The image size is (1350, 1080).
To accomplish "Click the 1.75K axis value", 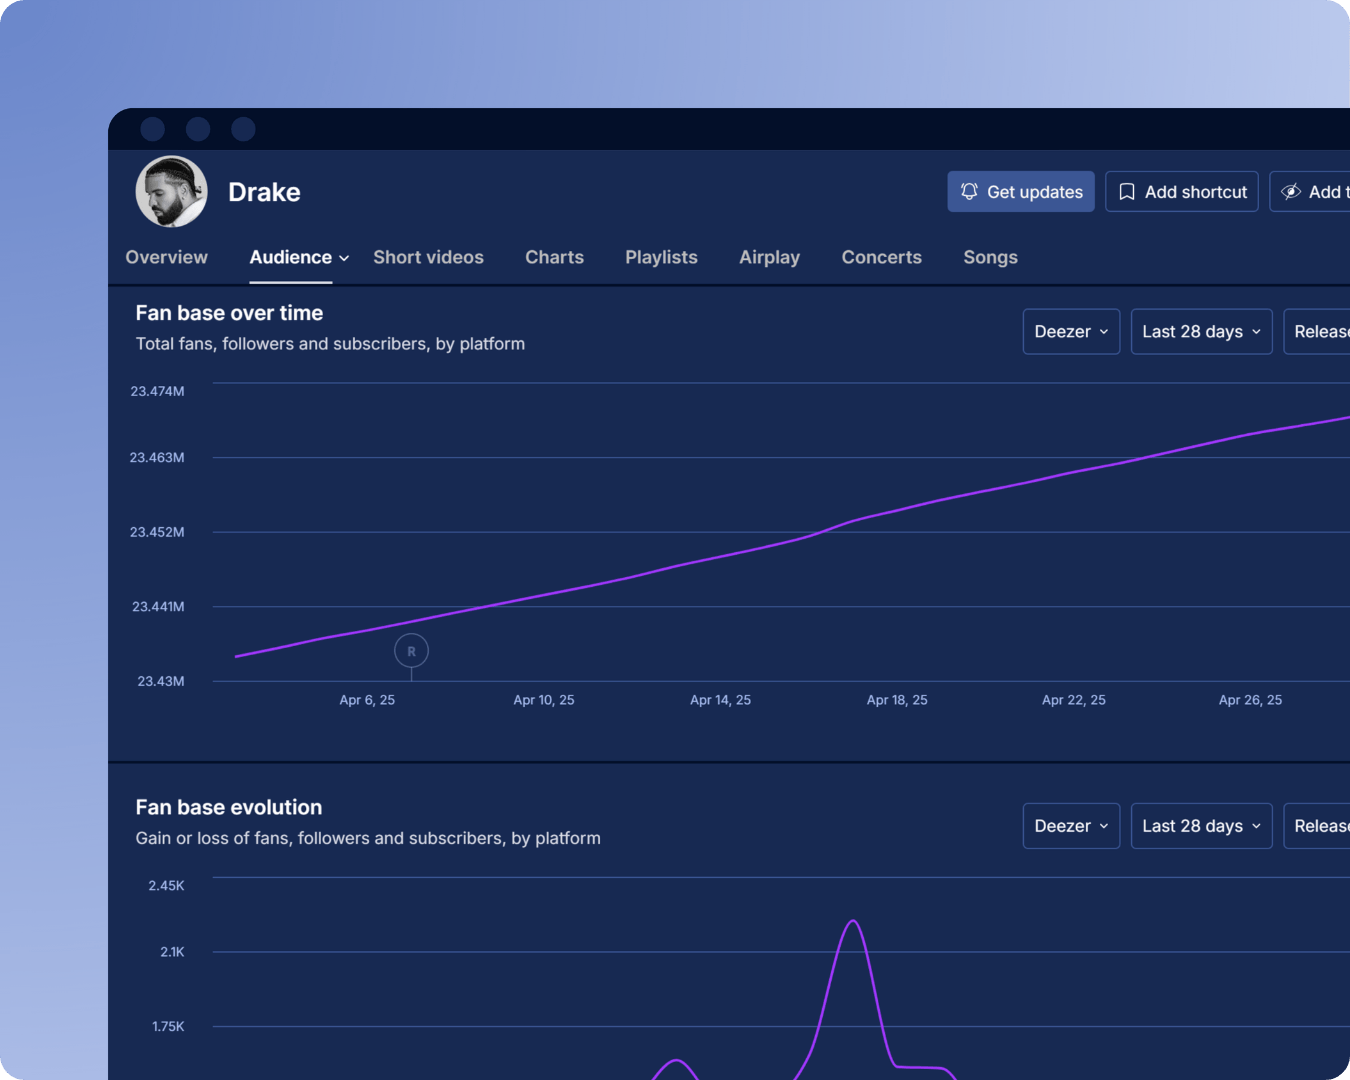I will tap(168, 1026).
